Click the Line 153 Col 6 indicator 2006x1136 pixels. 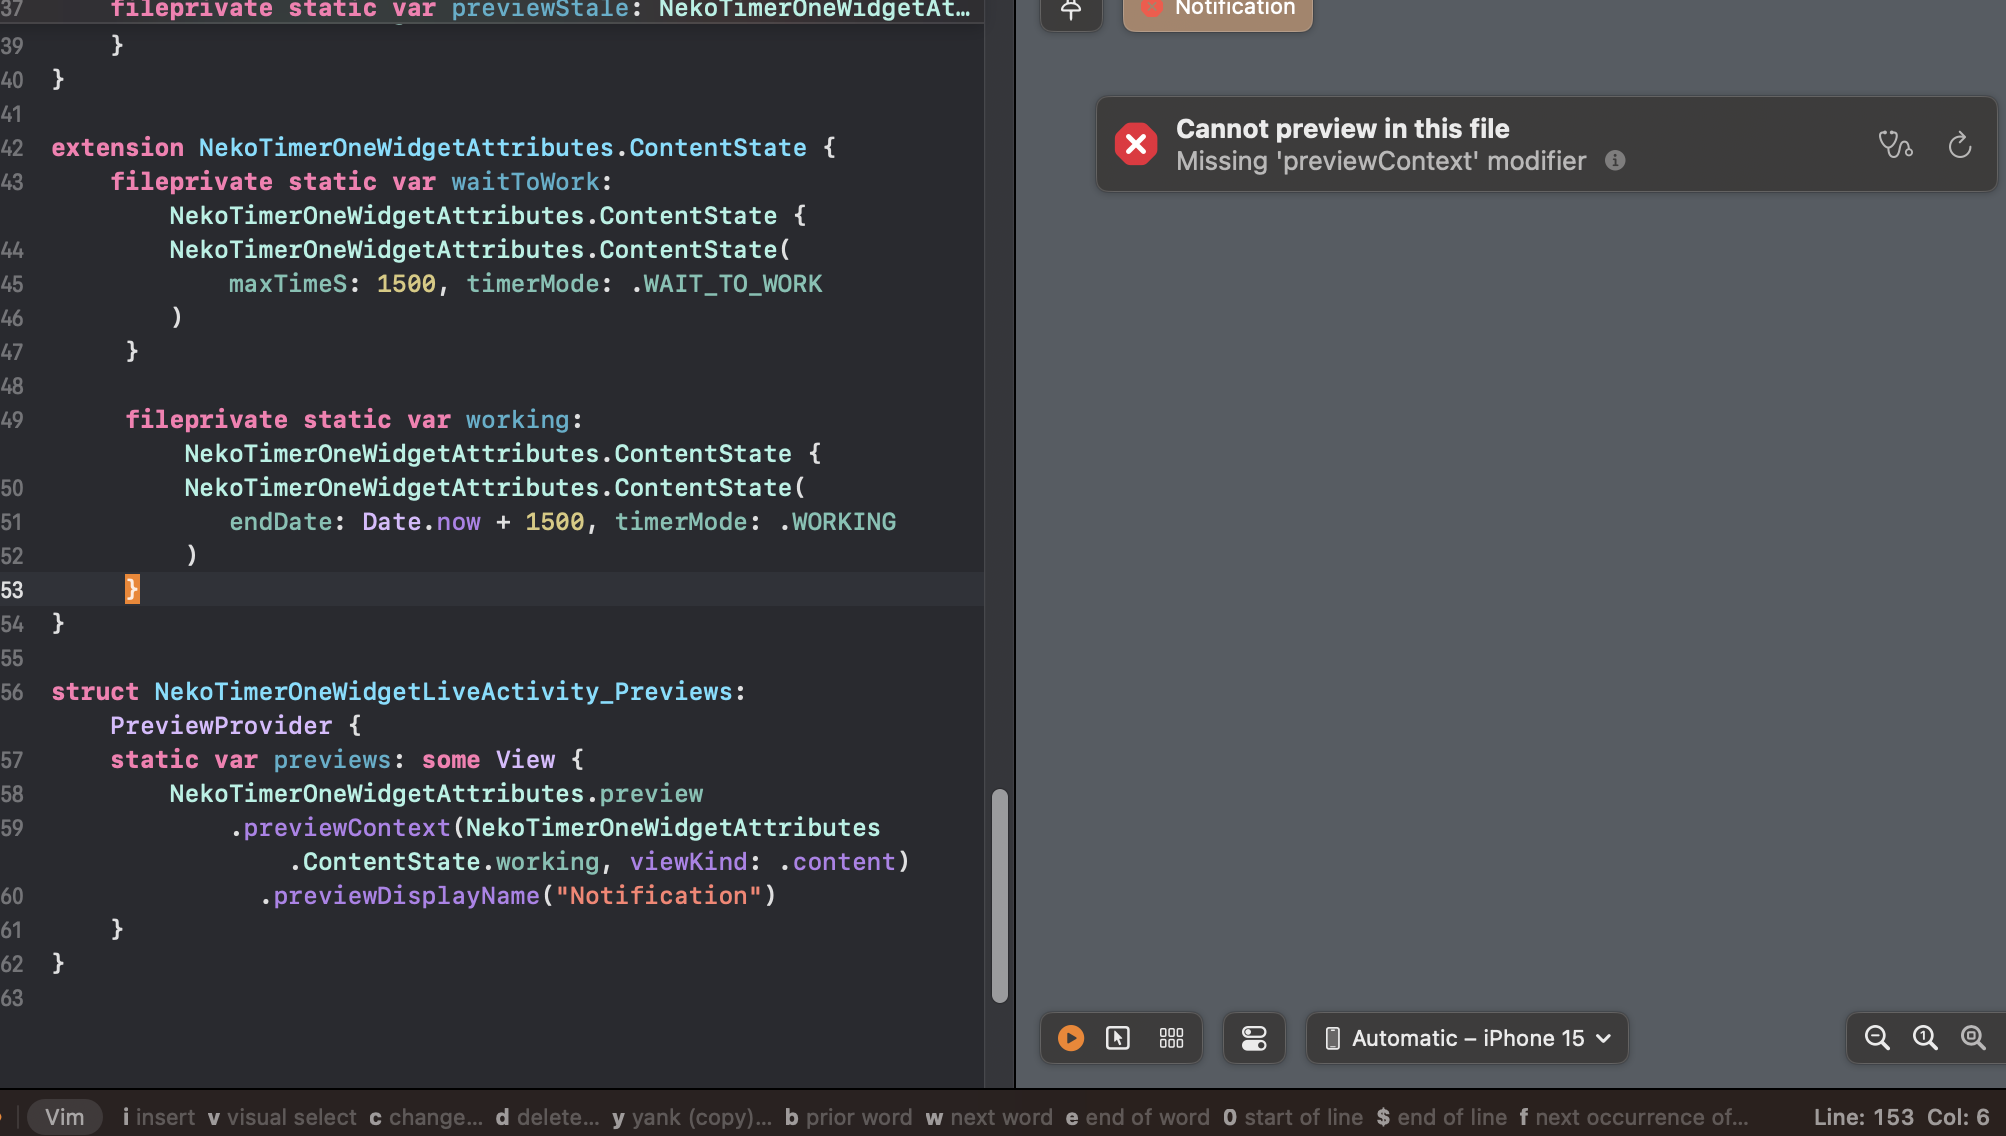pyautogui.click(x=1901, y=1117)
